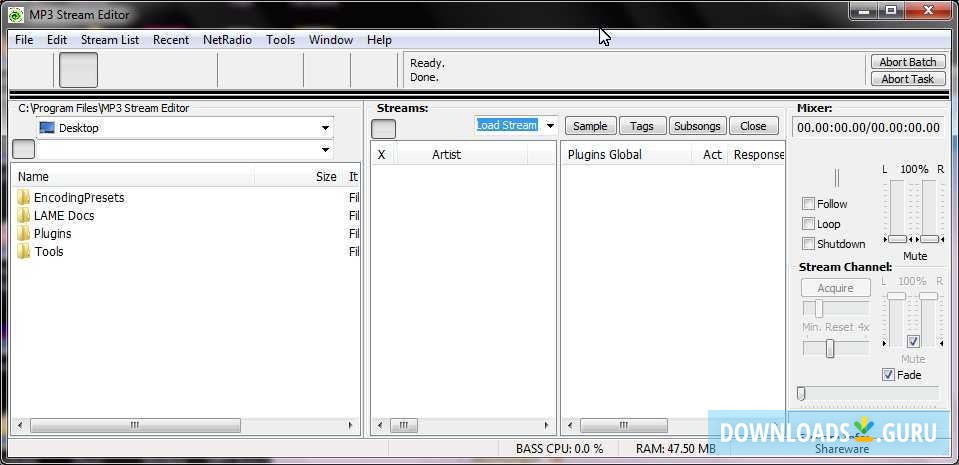Click the RAM: 47.50 MB status
The width and height of the screenshot is (959, 465).
[676, 448]
